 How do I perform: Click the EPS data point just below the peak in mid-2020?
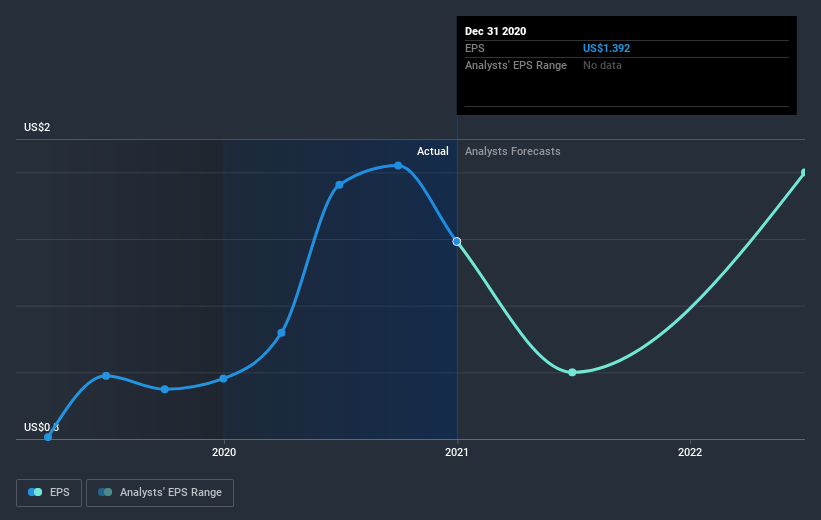339,185
